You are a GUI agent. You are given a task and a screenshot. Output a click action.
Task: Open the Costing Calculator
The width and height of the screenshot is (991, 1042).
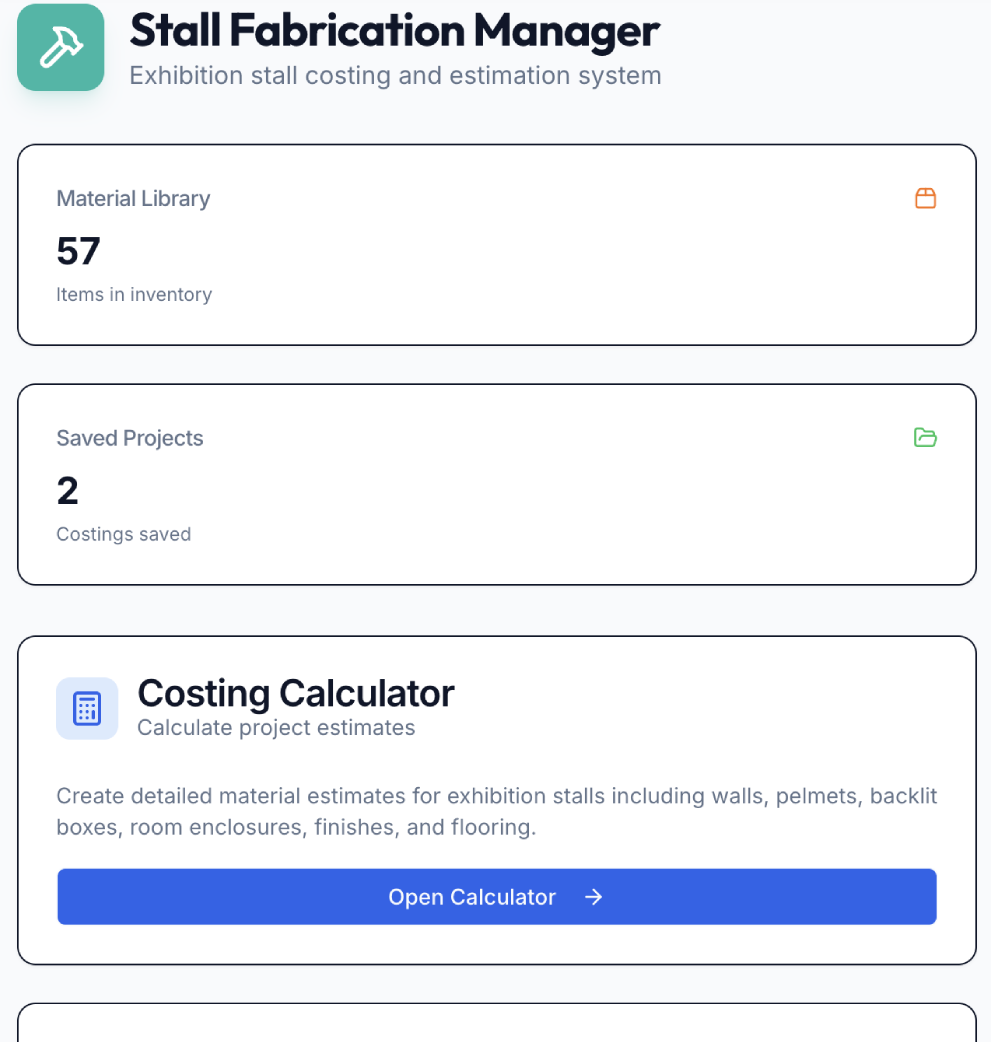(x=496, y=897)
